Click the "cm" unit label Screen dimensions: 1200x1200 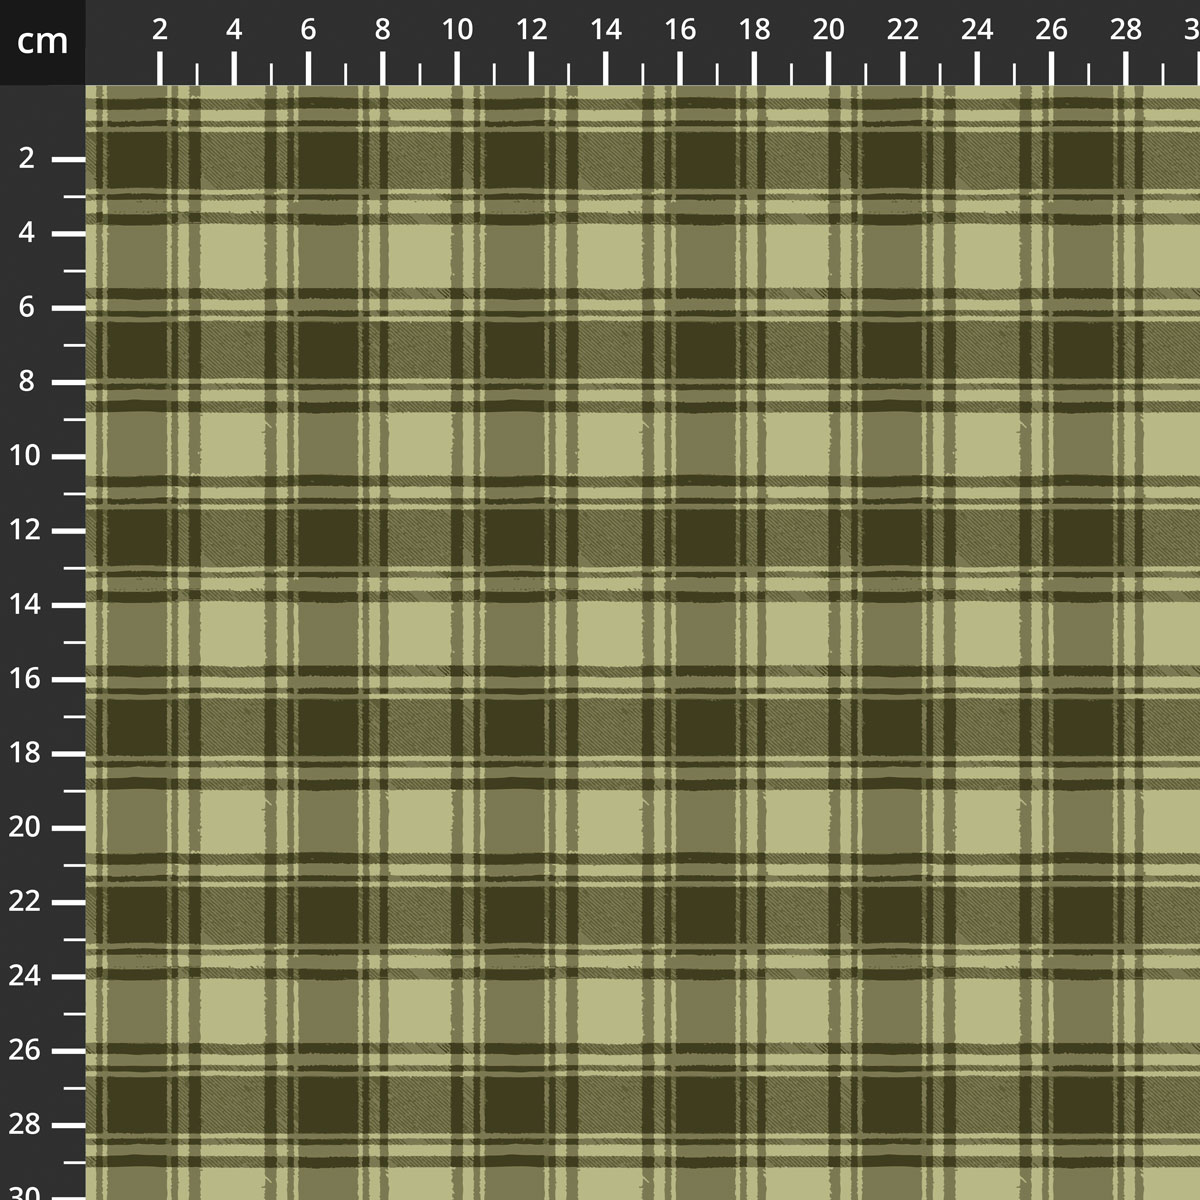[x=42, y=41]
